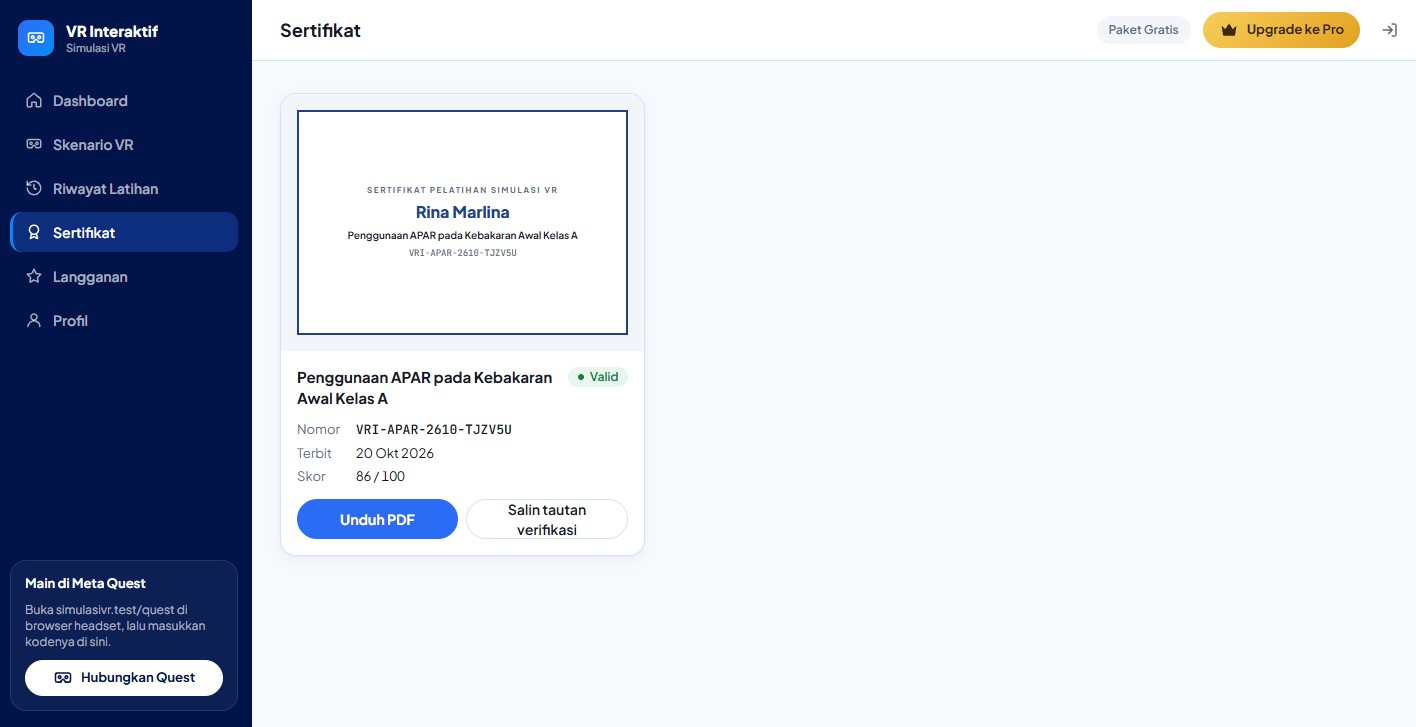Click the Upgrade ke Pro button

click(x=1281, y=30)
